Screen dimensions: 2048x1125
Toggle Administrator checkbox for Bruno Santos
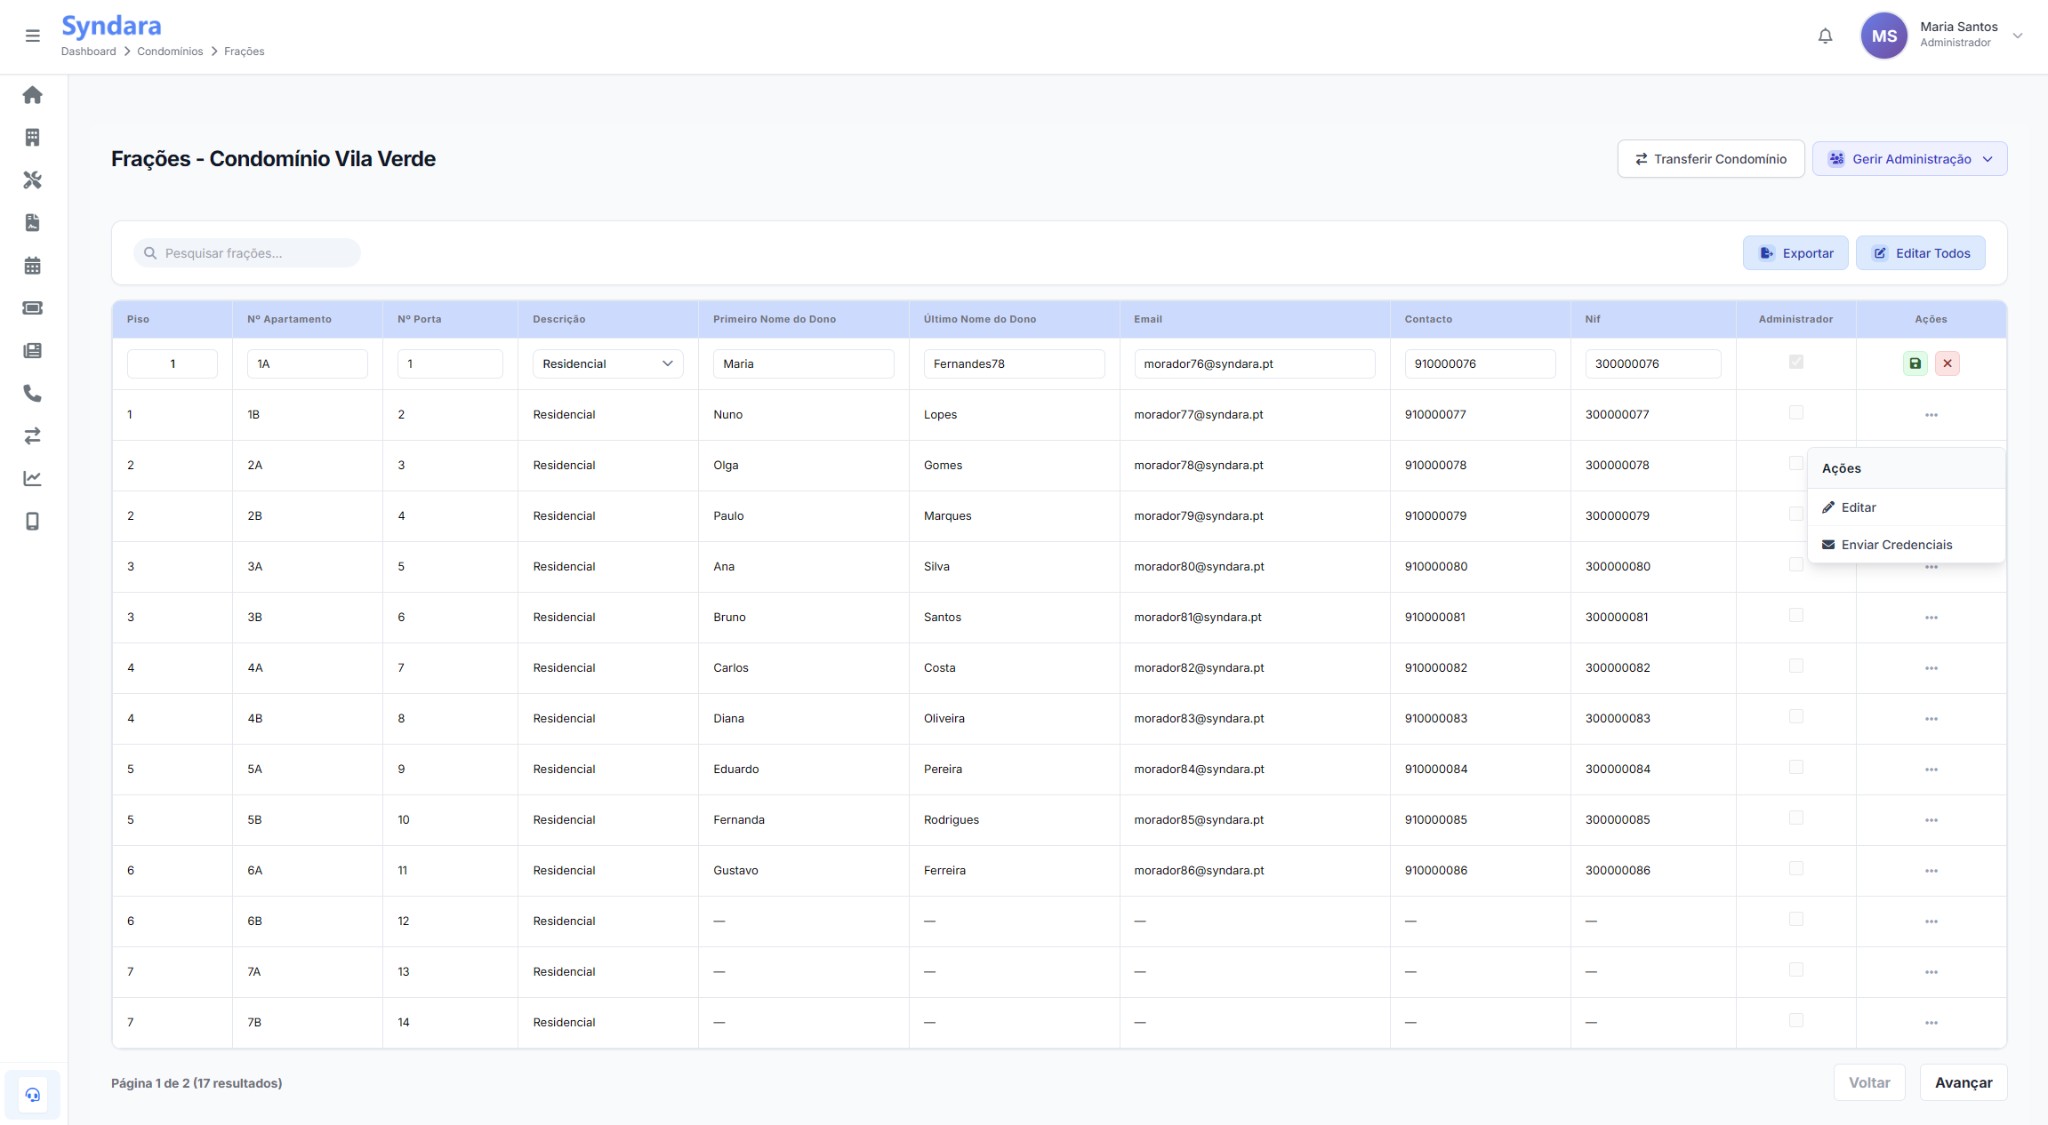pyautogui.click(x=1796, y=615)
